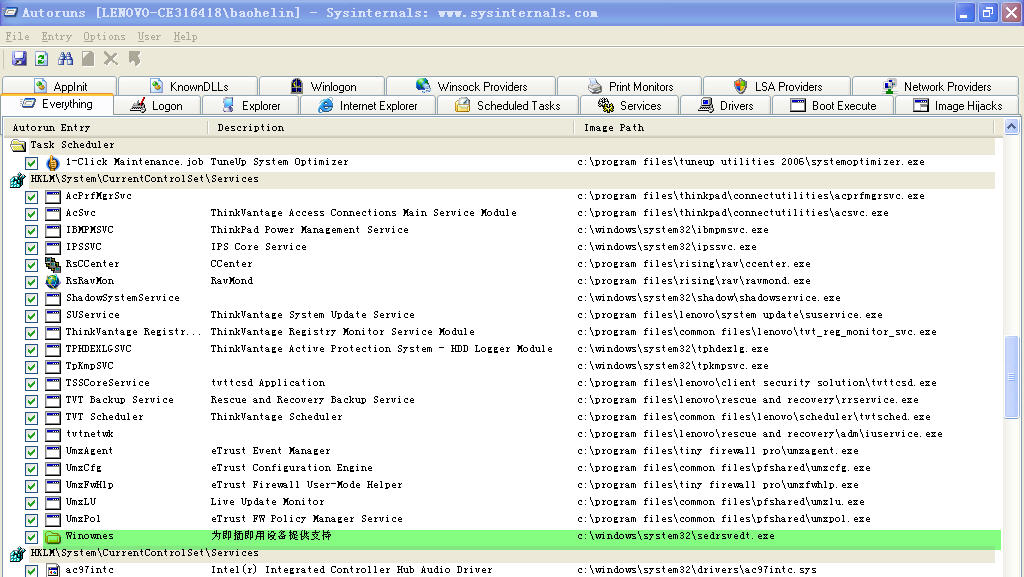Viewport: 1024px width, 577px height.
Task: Open the Options menu
Action: point(104,37)
